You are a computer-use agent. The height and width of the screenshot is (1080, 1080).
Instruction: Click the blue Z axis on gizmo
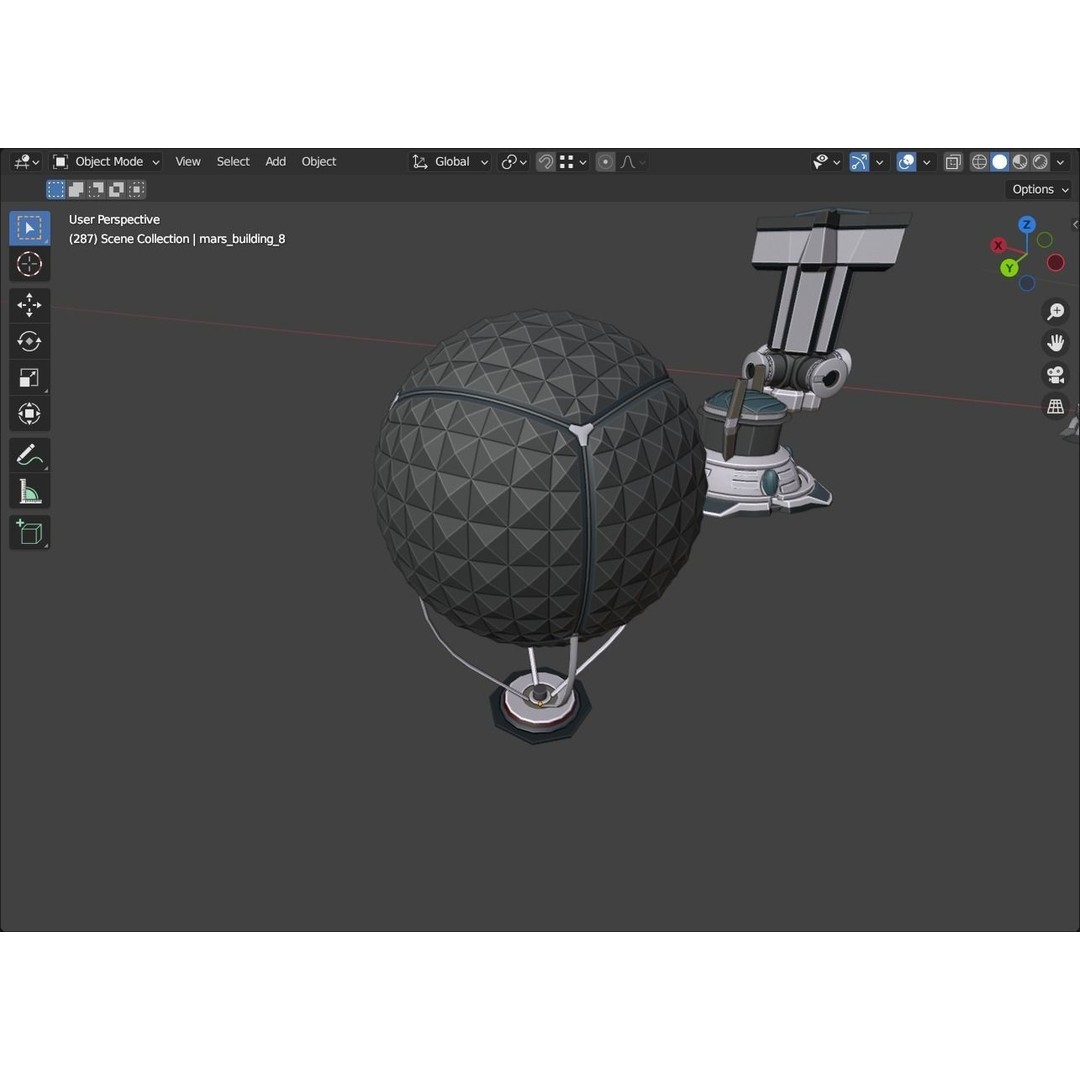click(x=1026, y=225)
